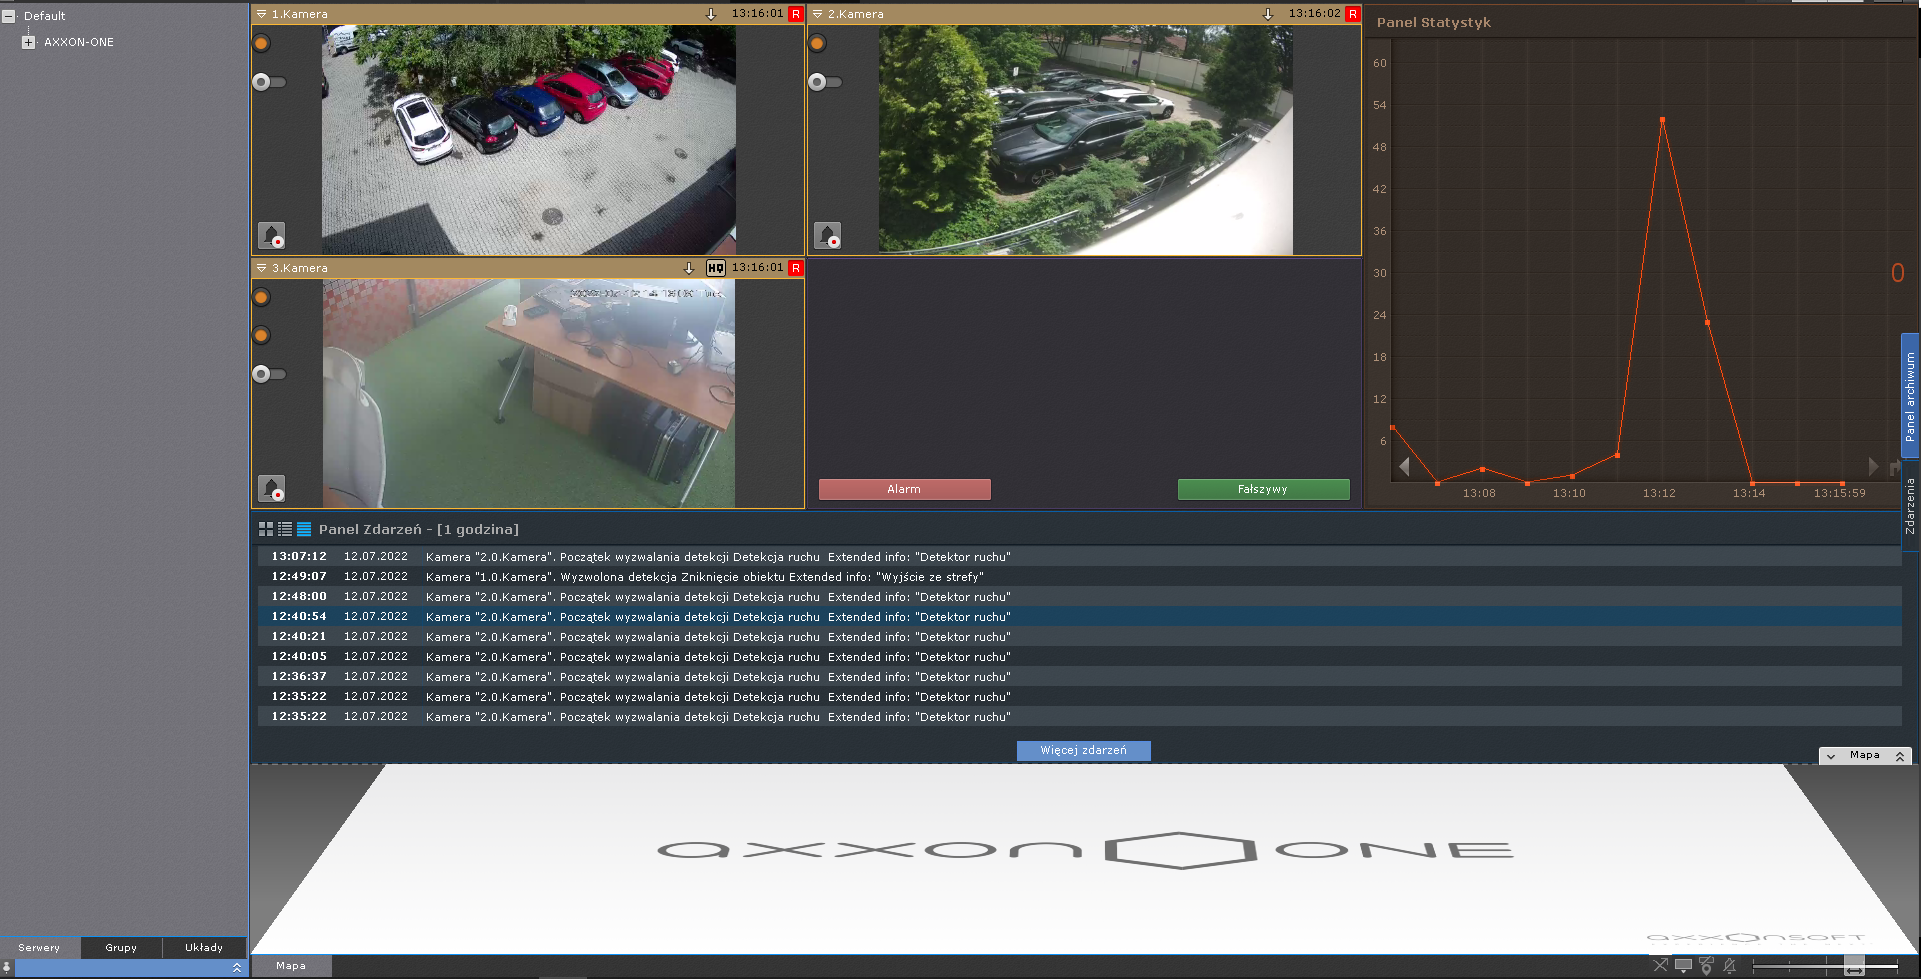Click the map pin icon in bottom bar
This screenshot has height=979, width=1921.
click(x=1706, y=966)
